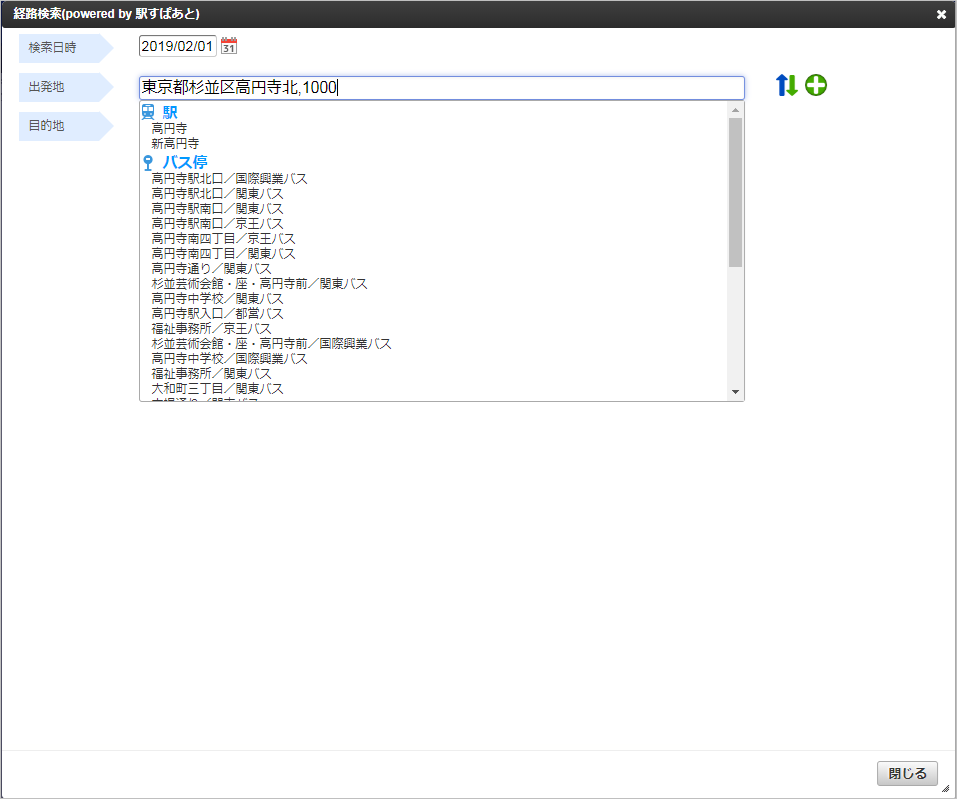957x799 pixels.
Task: Choose 高円寺中学校／国際興業バス
Action: click(229, 358)
